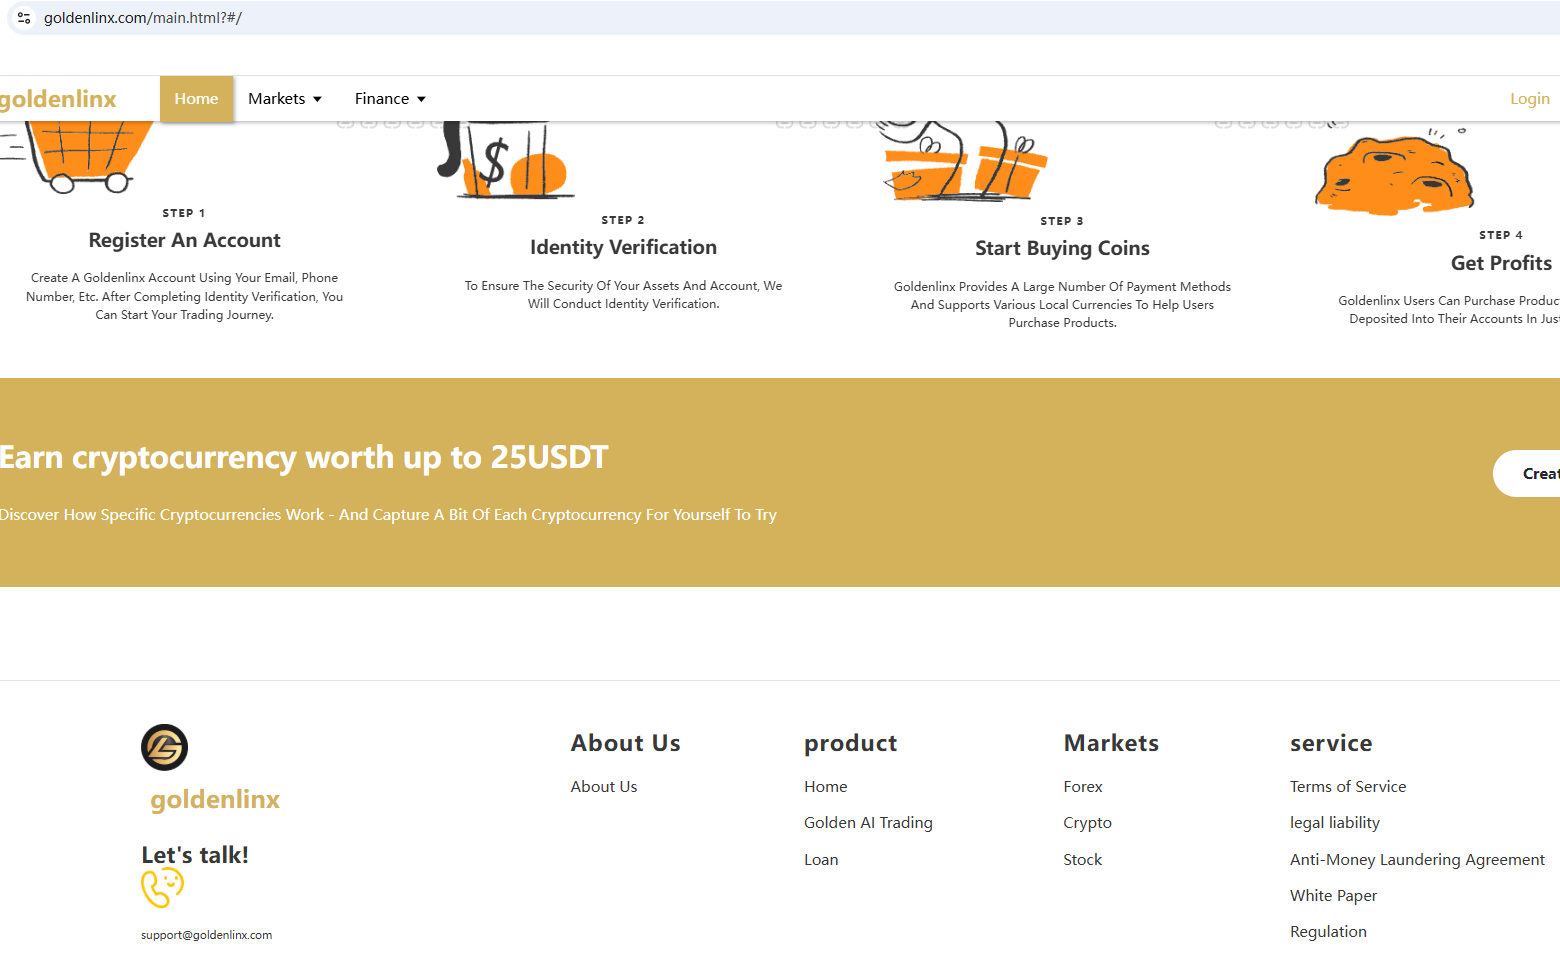Open the Loan link in footer
The image size is (1560, 975).
click(821, 860)
